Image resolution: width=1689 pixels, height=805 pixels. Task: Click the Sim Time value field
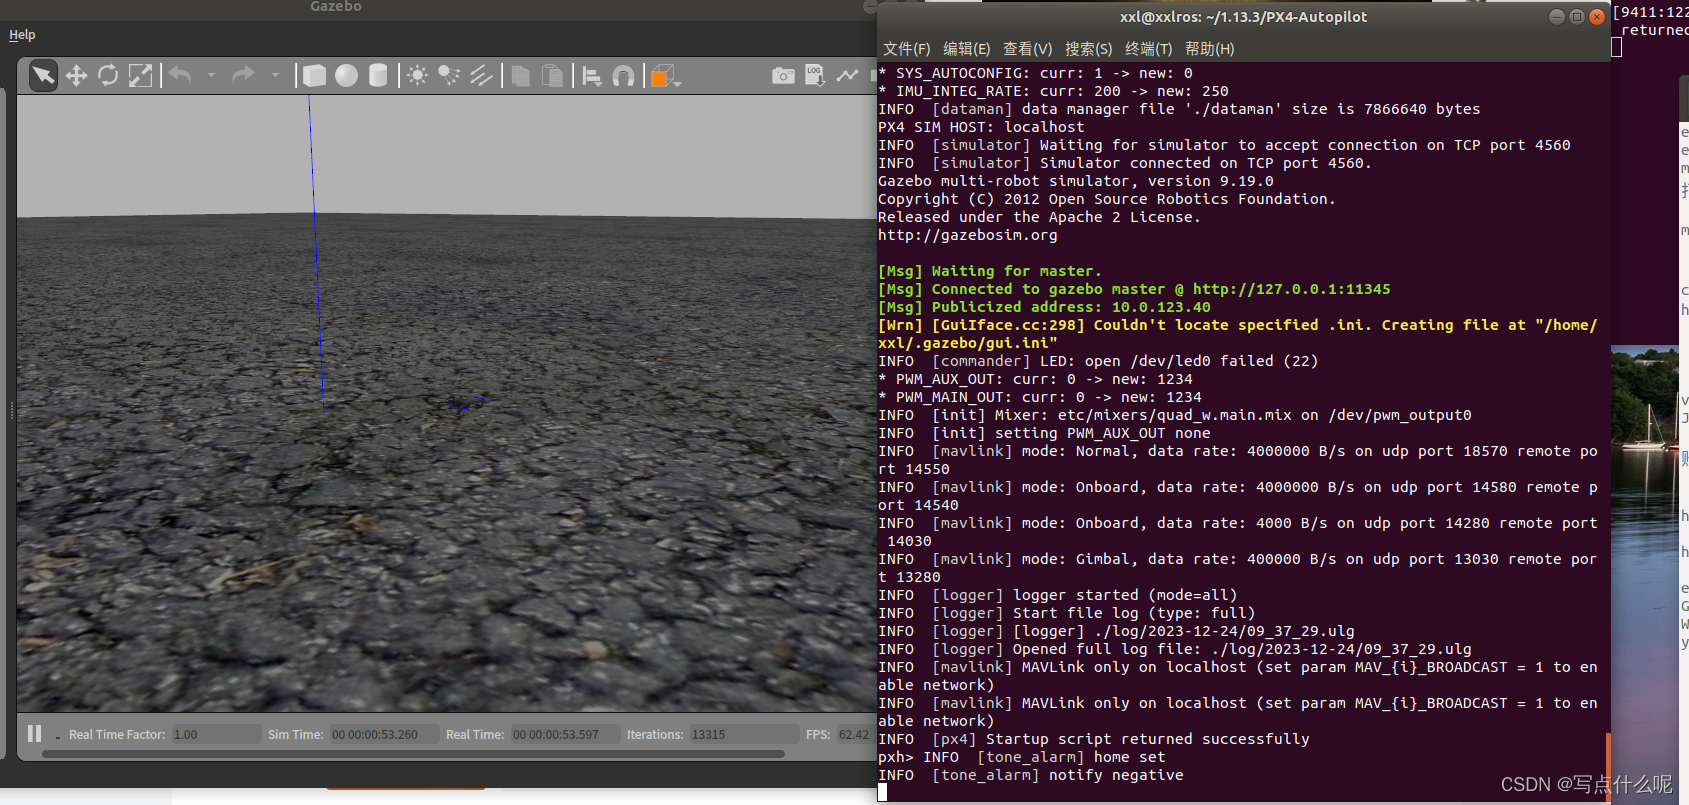click(384, 734)
